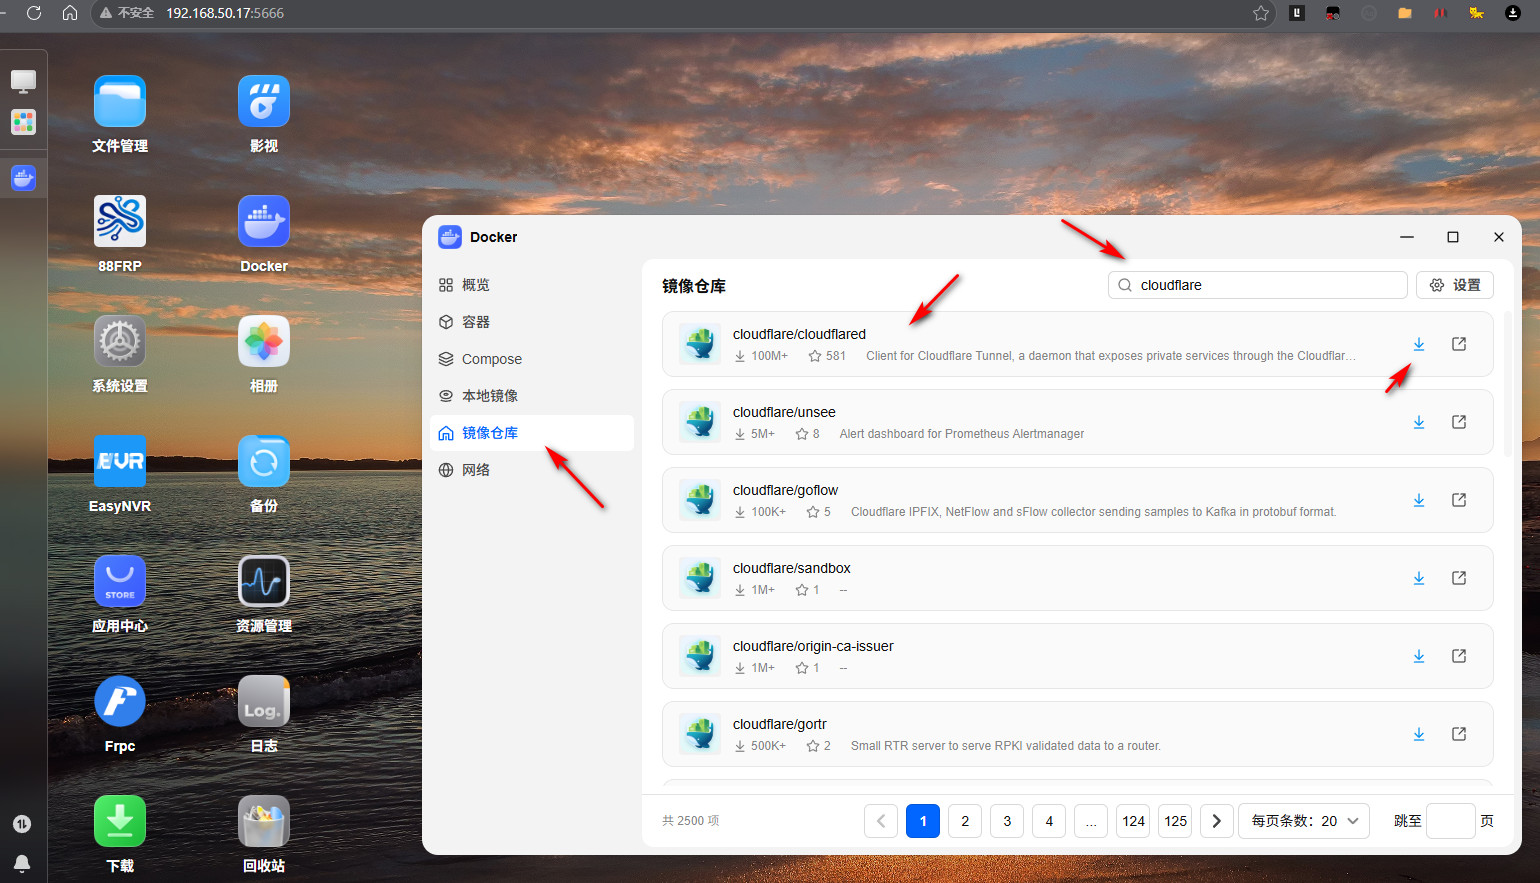1540x883 pixels.
Task: Click the previous page arrow
Action: click(881, 821)
